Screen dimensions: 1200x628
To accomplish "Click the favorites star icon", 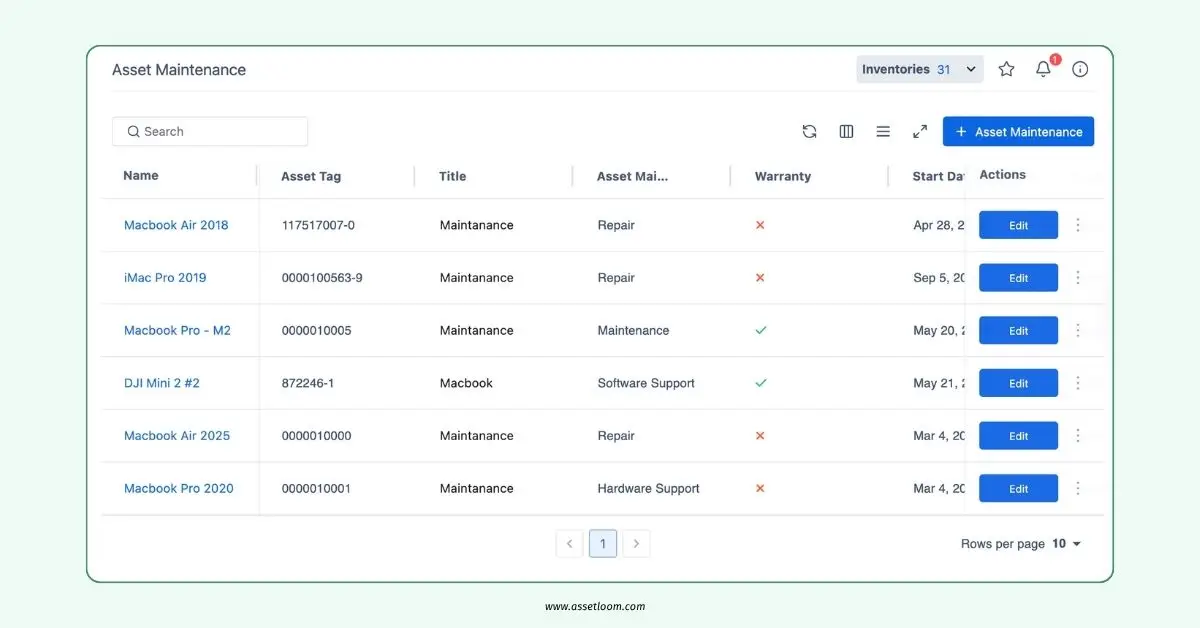I will point(1007,69).
